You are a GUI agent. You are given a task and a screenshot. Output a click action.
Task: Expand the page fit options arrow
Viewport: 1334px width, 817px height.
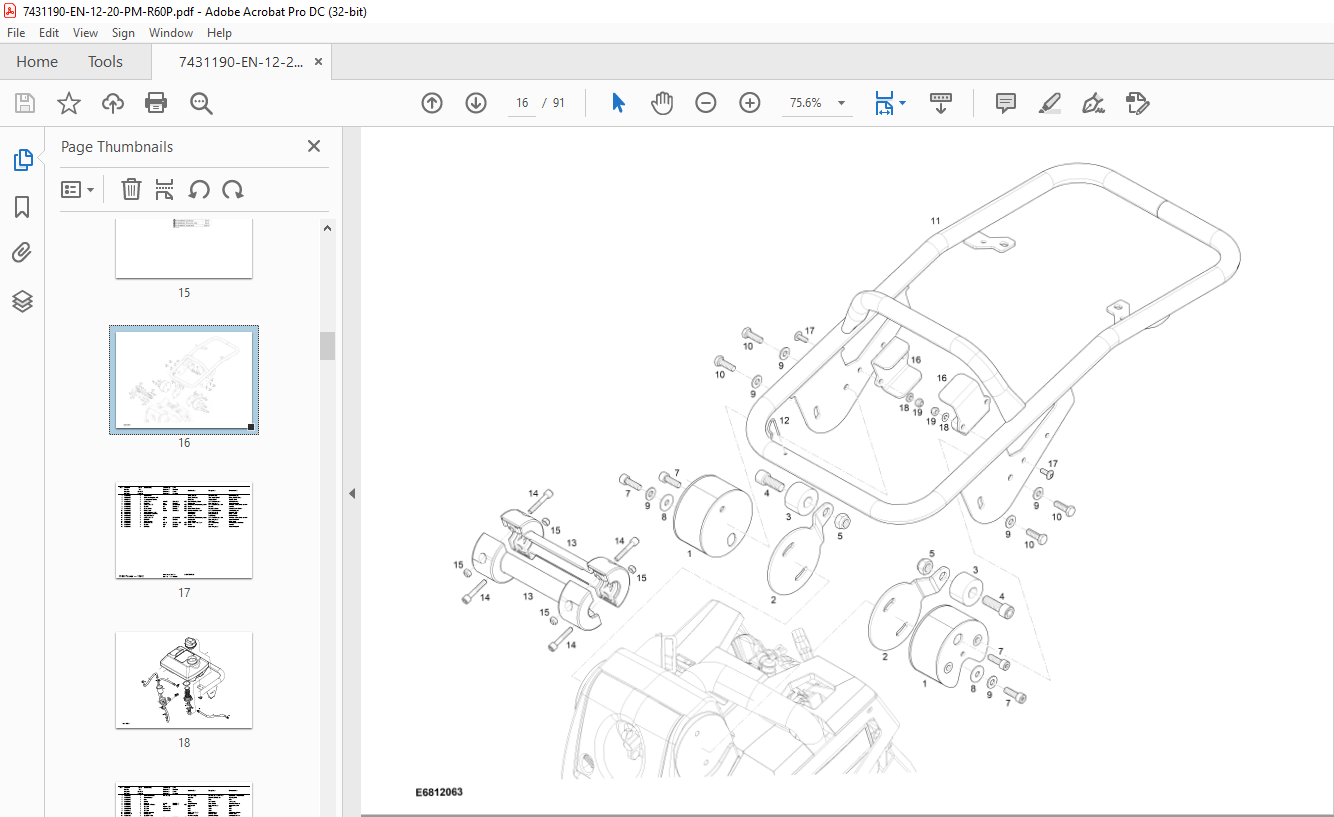coord(903,103)
